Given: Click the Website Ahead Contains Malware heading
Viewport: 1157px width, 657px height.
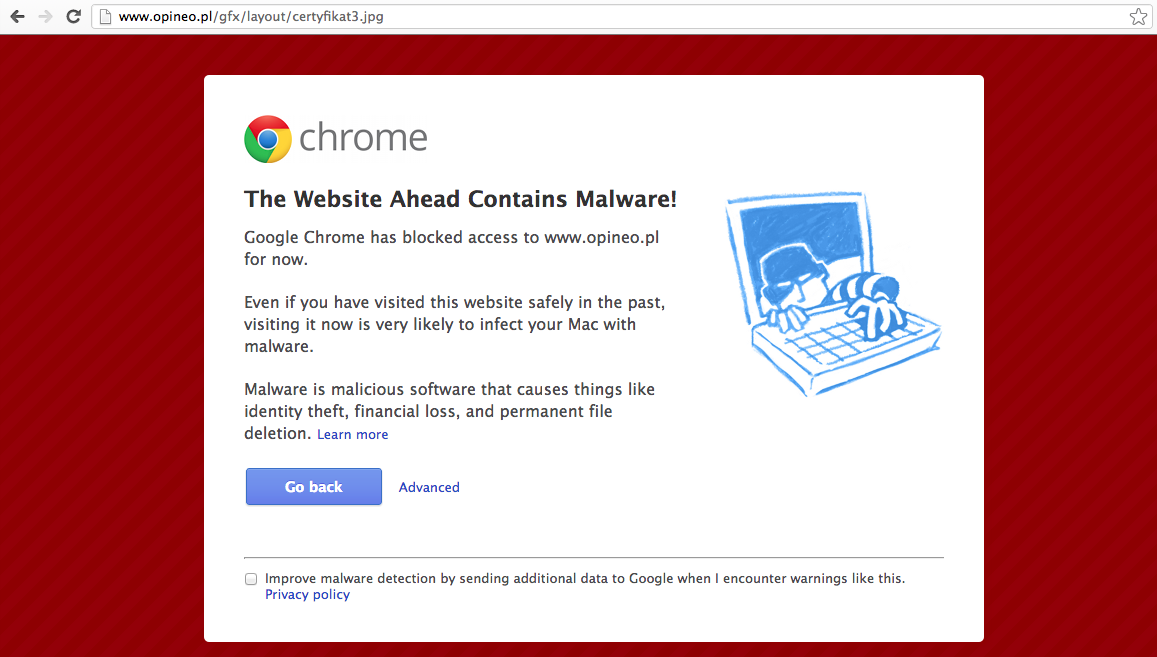Looking at the screenshot, I should pyautogui.click(x=460, y=199).
